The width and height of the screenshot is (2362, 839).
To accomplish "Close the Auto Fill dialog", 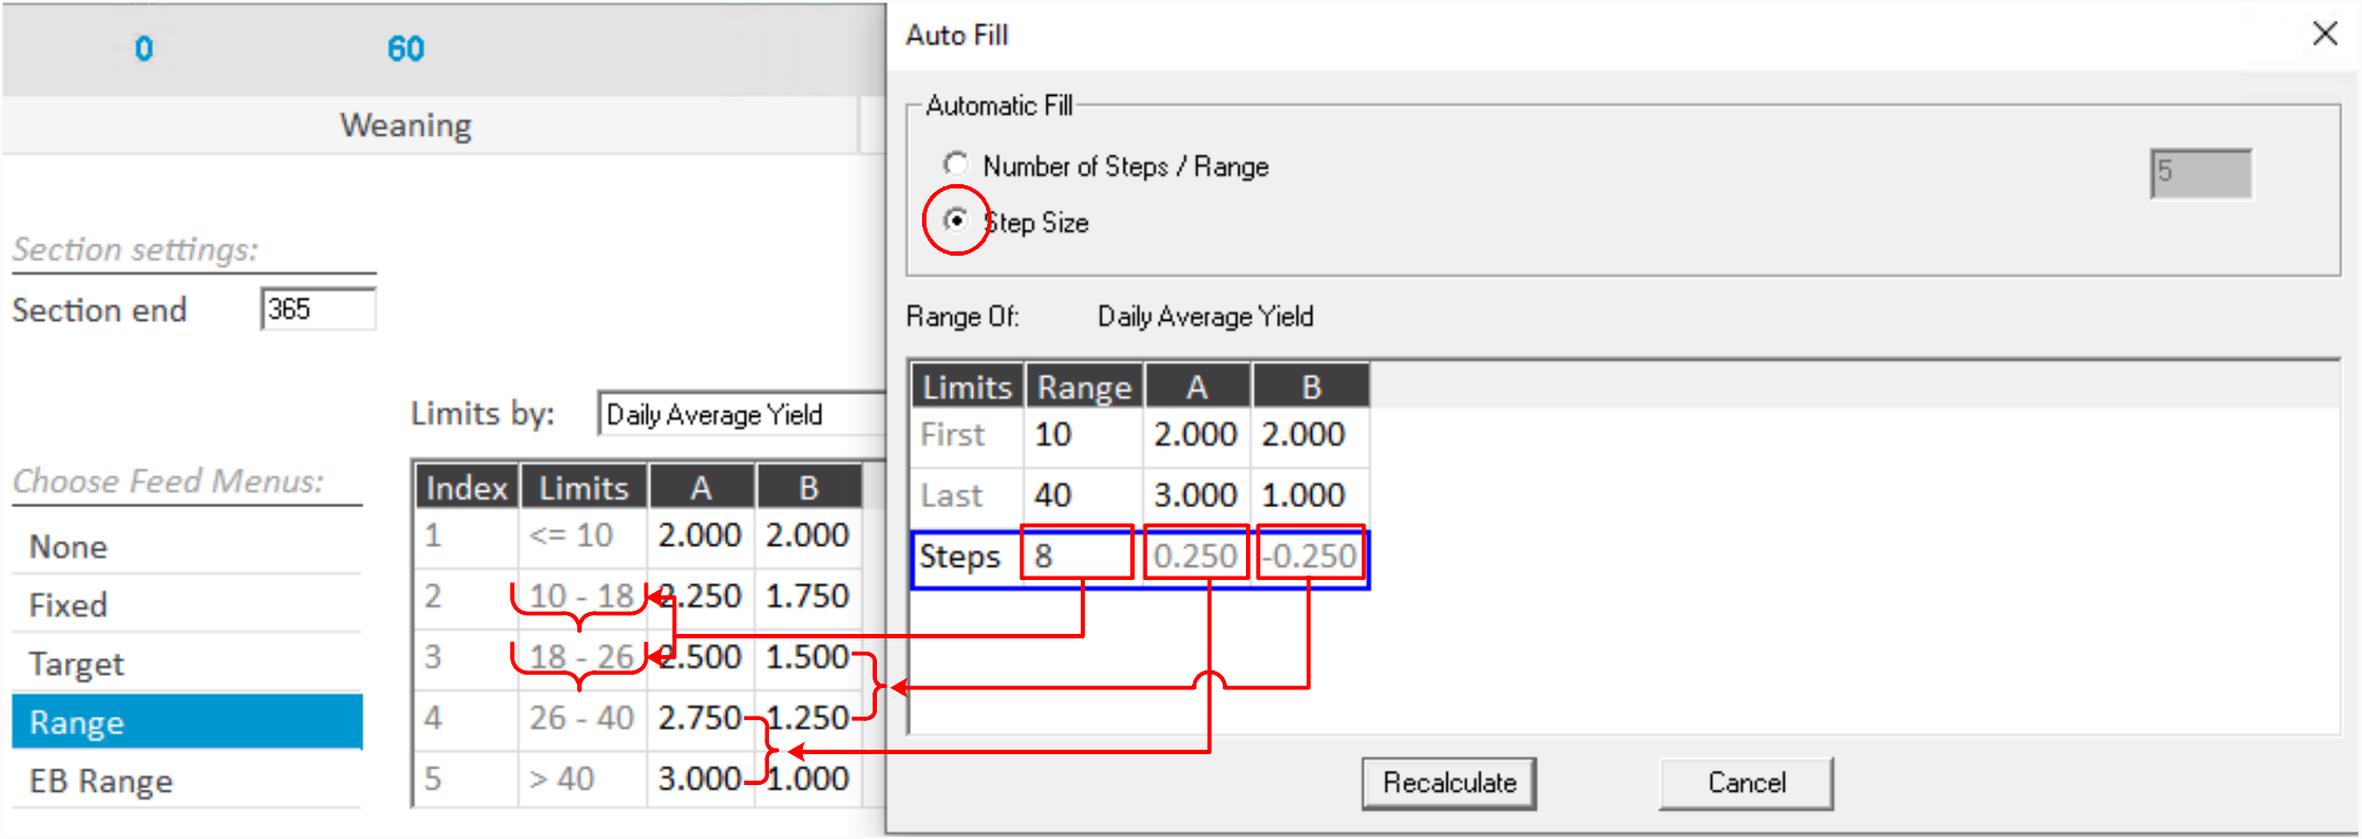I will click(2324, 34).
